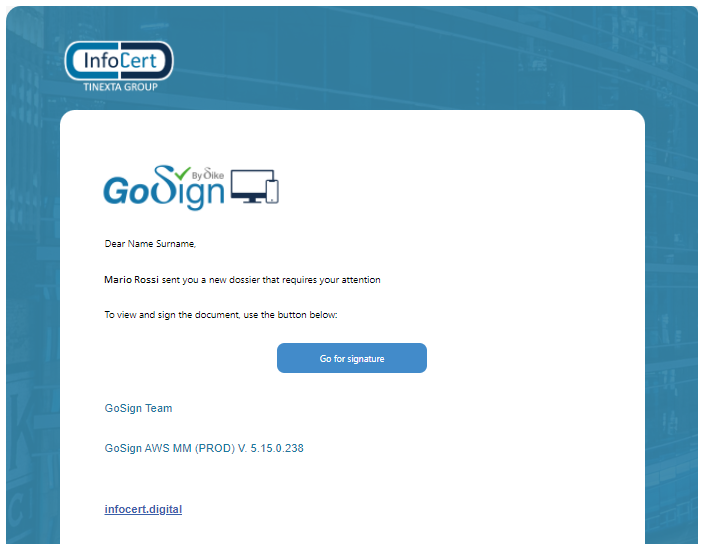Click the "new dossier" words in message
702x544 pixels.
(236, 280)
